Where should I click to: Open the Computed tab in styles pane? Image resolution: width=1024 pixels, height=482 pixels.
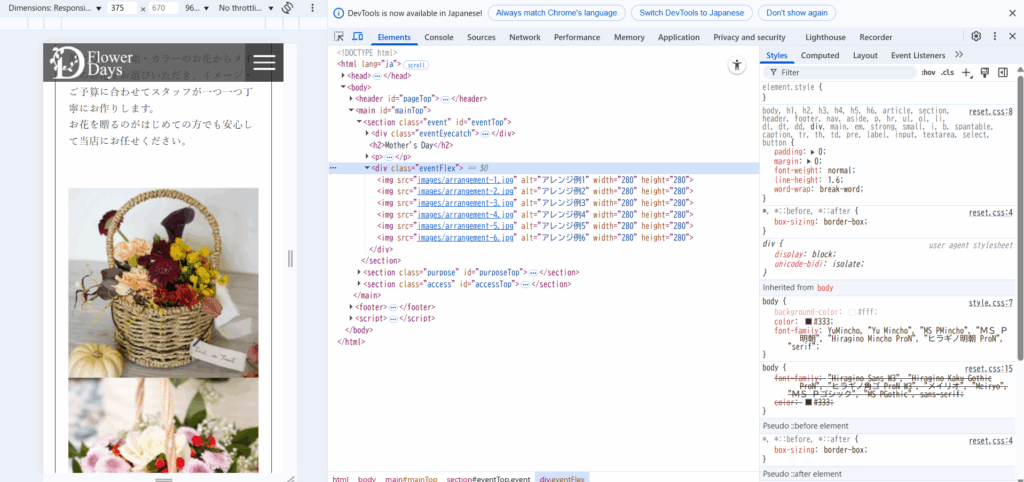click(x=820, y=55)
